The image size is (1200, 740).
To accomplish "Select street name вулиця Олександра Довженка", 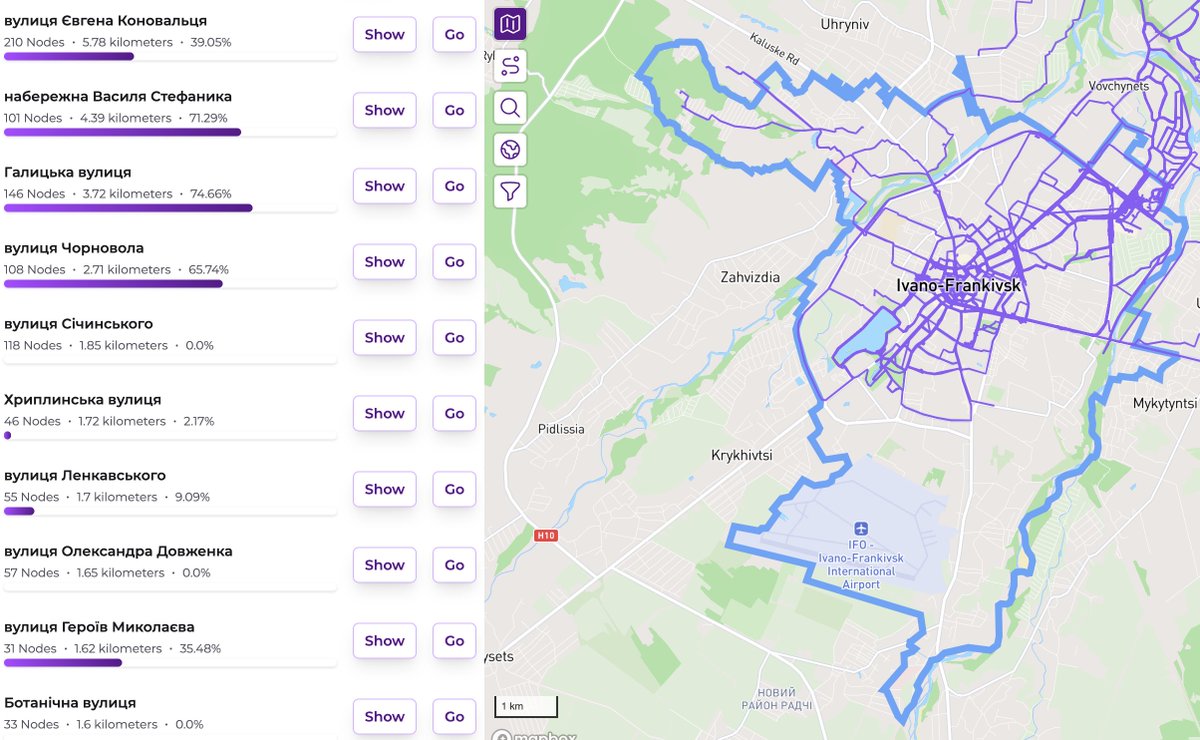I will coord(119,551).
